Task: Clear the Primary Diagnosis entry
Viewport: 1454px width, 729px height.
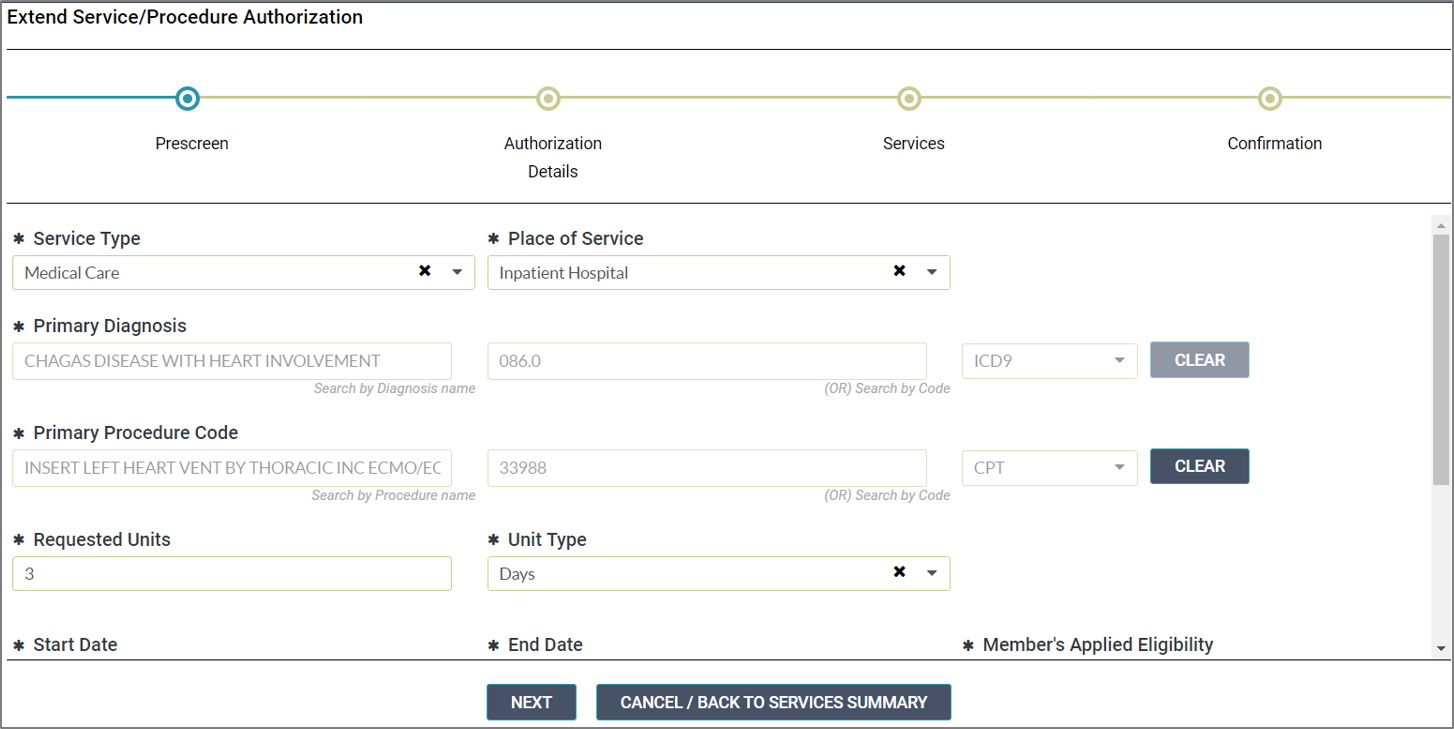Action: pyautogui.click(x=1199, y=360)
